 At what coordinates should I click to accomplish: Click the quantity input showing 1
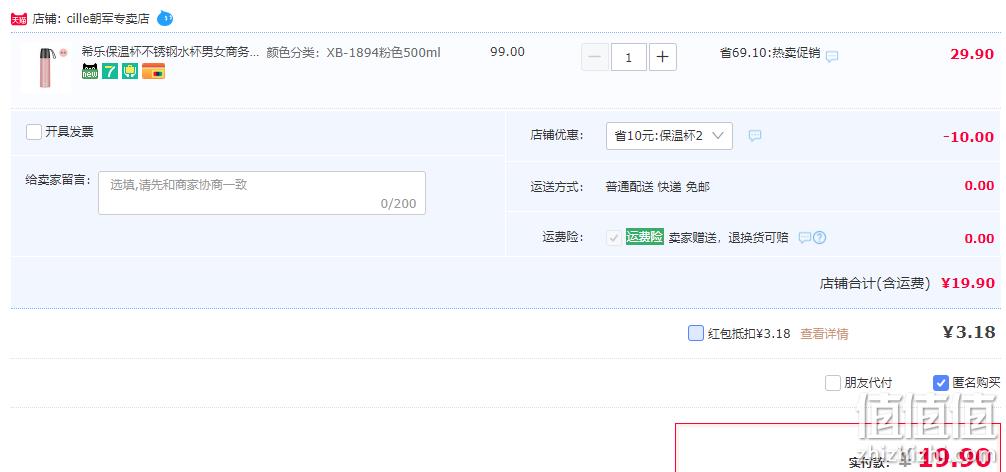(x=629, y=57)
